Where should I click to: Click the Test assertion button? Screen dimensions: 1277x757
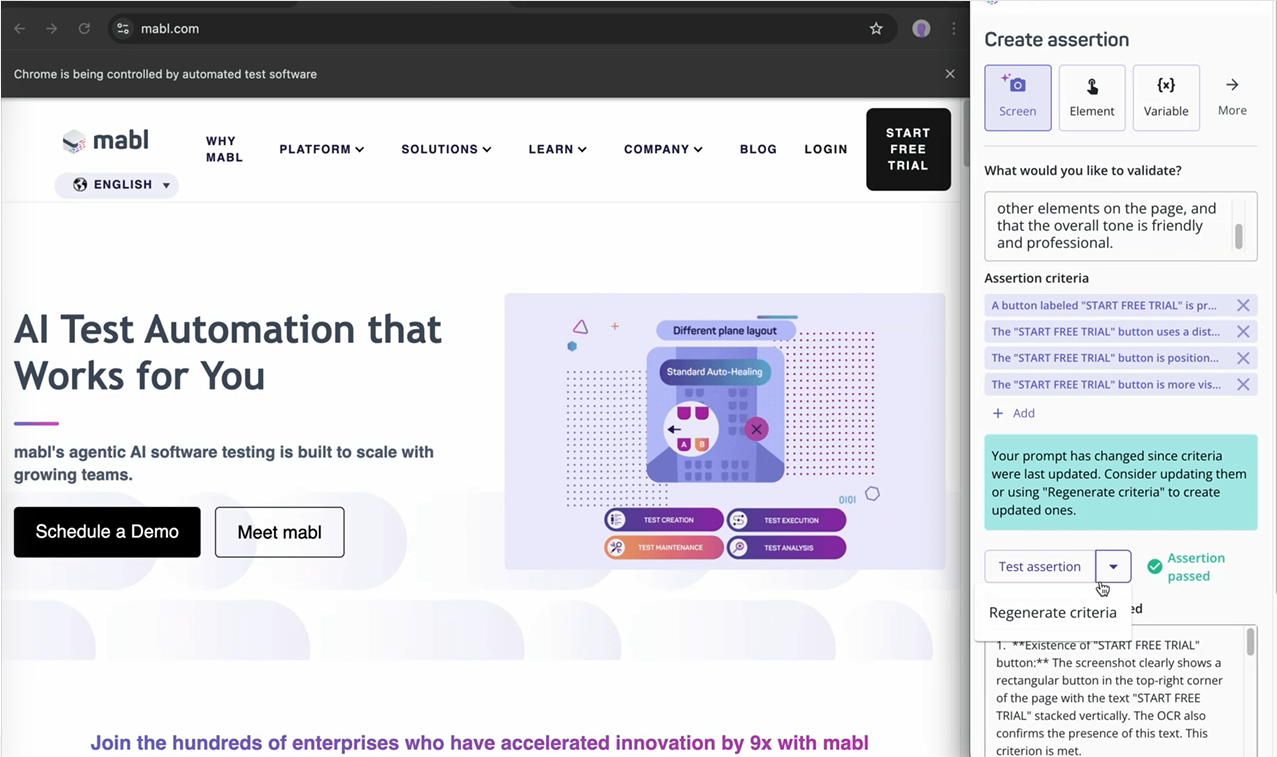(x=1039, y=566)
